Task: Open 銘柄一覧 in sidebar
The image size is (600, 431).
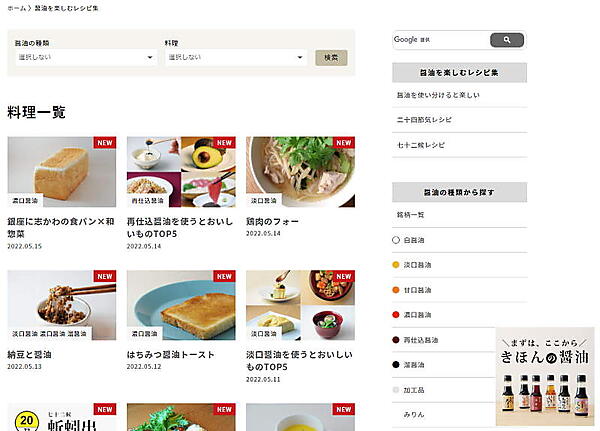Action: pyautogui.click(x=410, y=215)
